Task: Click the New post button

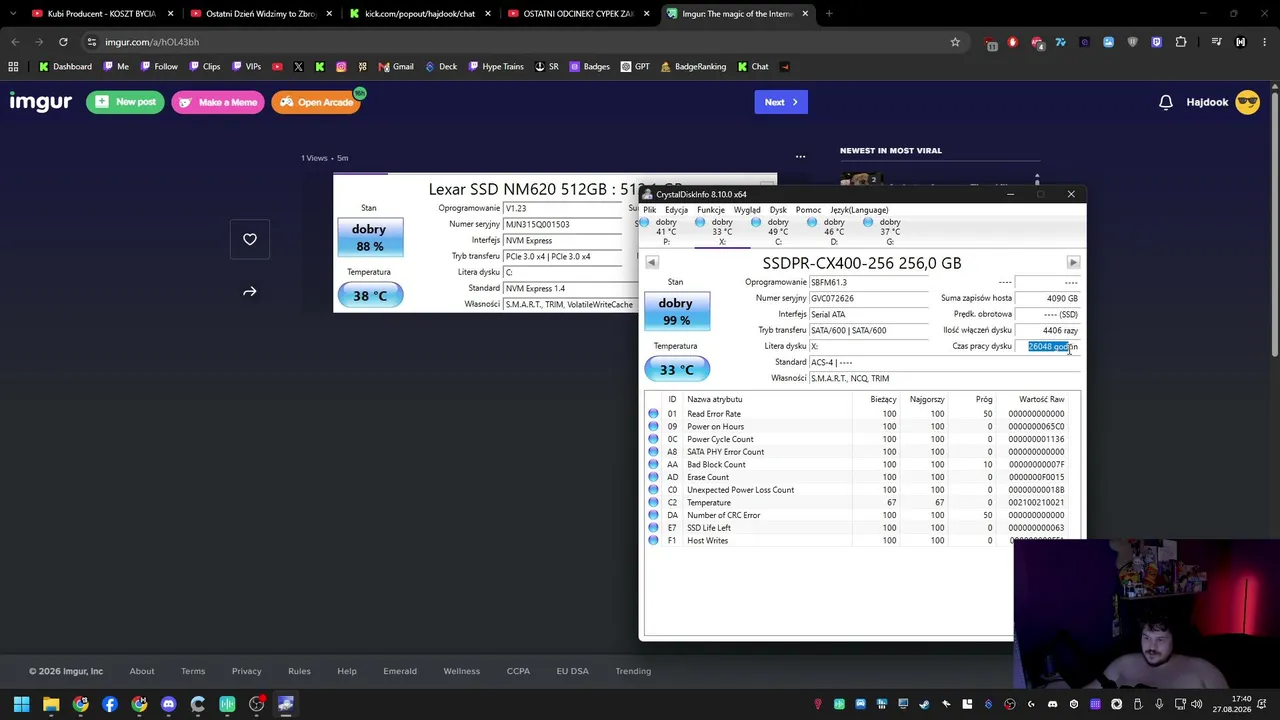Action: pyautogui.click(x=126, y=102)
